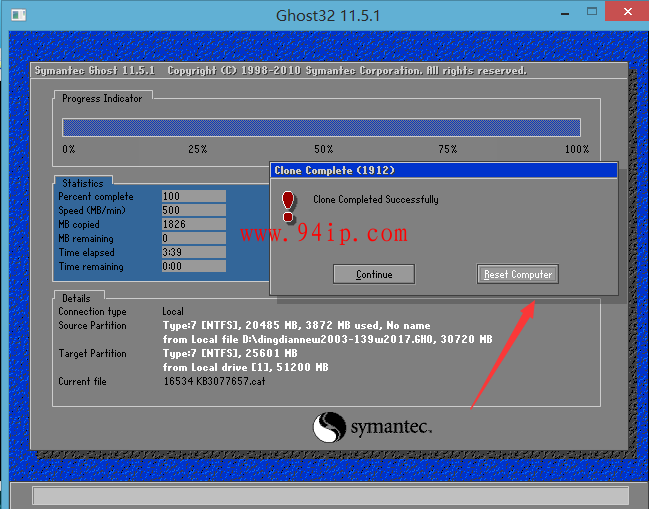Click the Percent complete label
649x509 pixels.
96,197
